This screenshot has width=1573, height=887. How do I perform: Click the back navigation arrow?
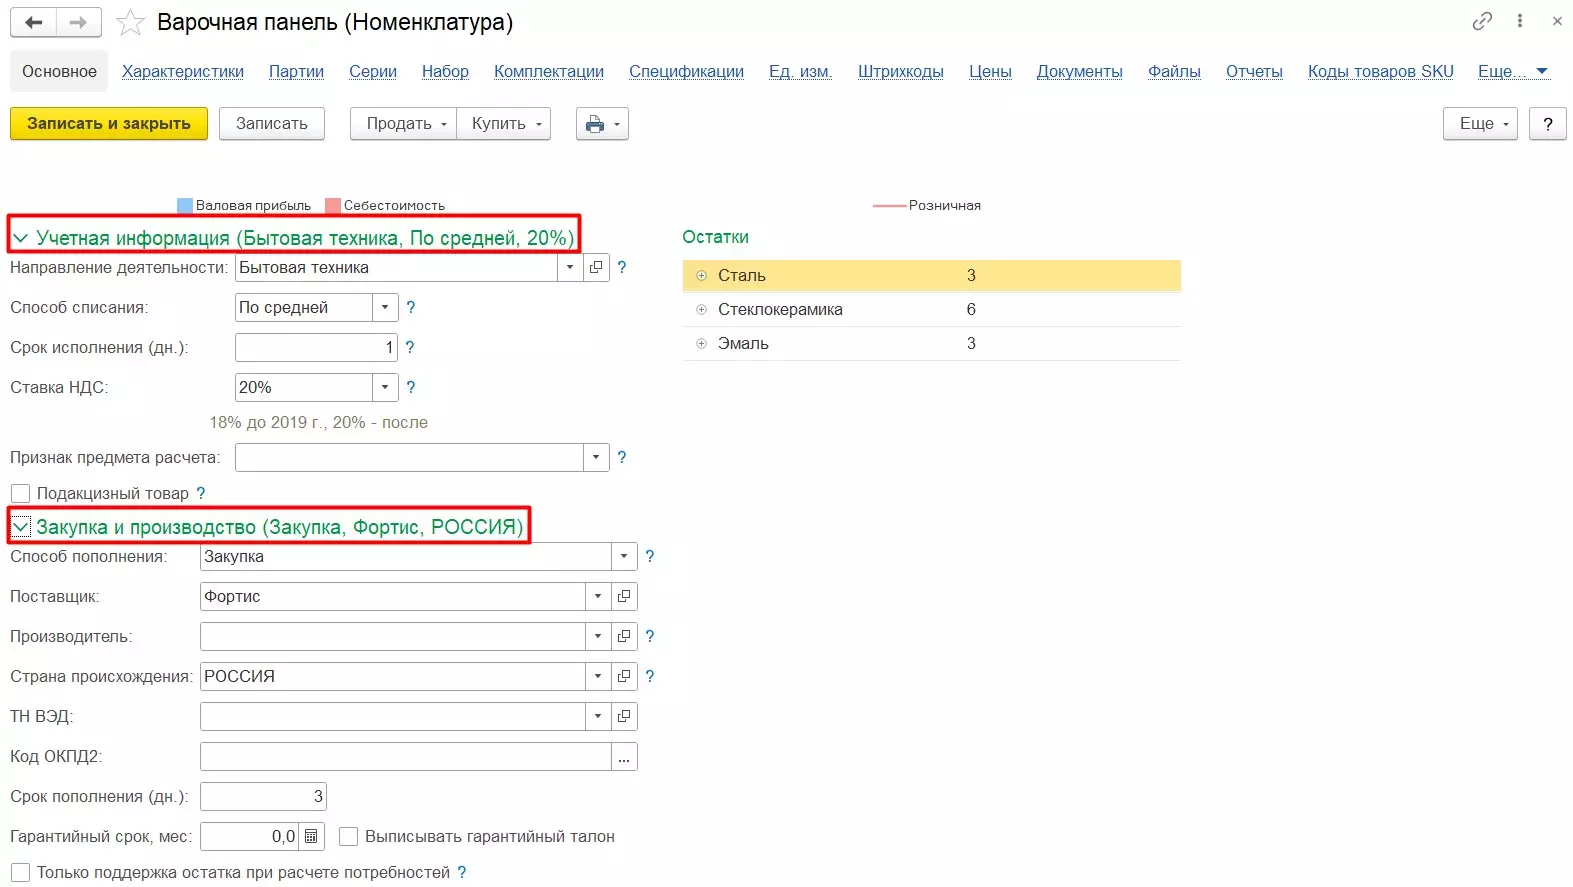coord(33,22)
